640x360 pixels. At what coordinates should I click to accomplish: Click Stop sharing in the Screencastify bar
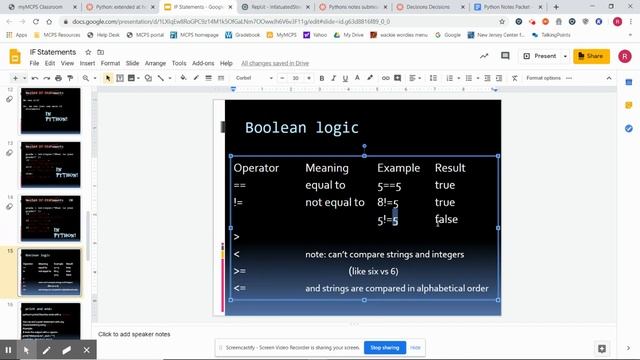[x=384, y=348]
